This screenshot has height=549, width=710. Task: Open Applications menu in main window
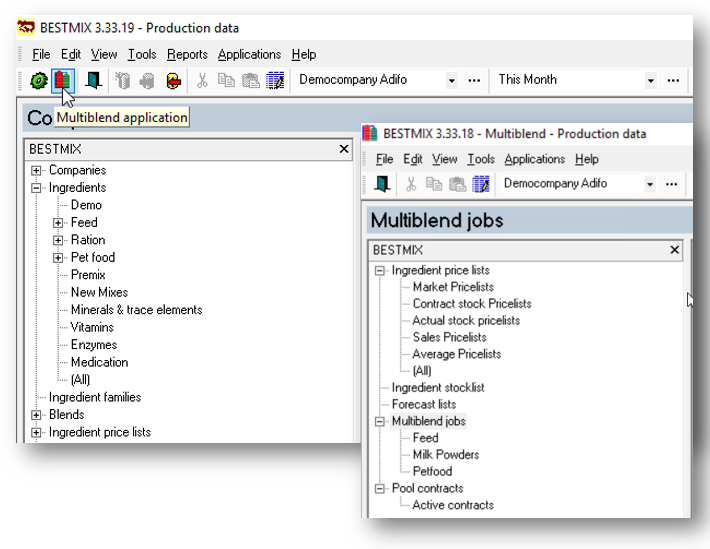click(249, 54)
